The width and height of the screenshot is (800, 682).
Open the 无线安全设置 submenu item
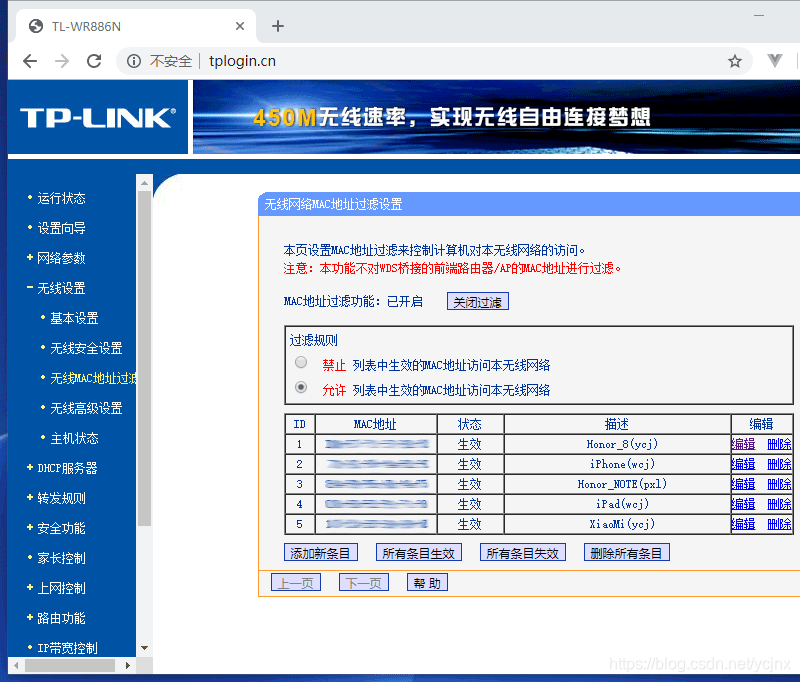(x=86, y=348)
